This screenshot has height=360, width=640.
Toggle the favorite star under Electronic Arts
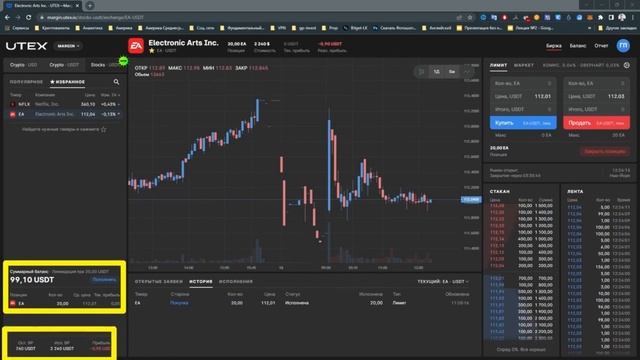point(151,51)
